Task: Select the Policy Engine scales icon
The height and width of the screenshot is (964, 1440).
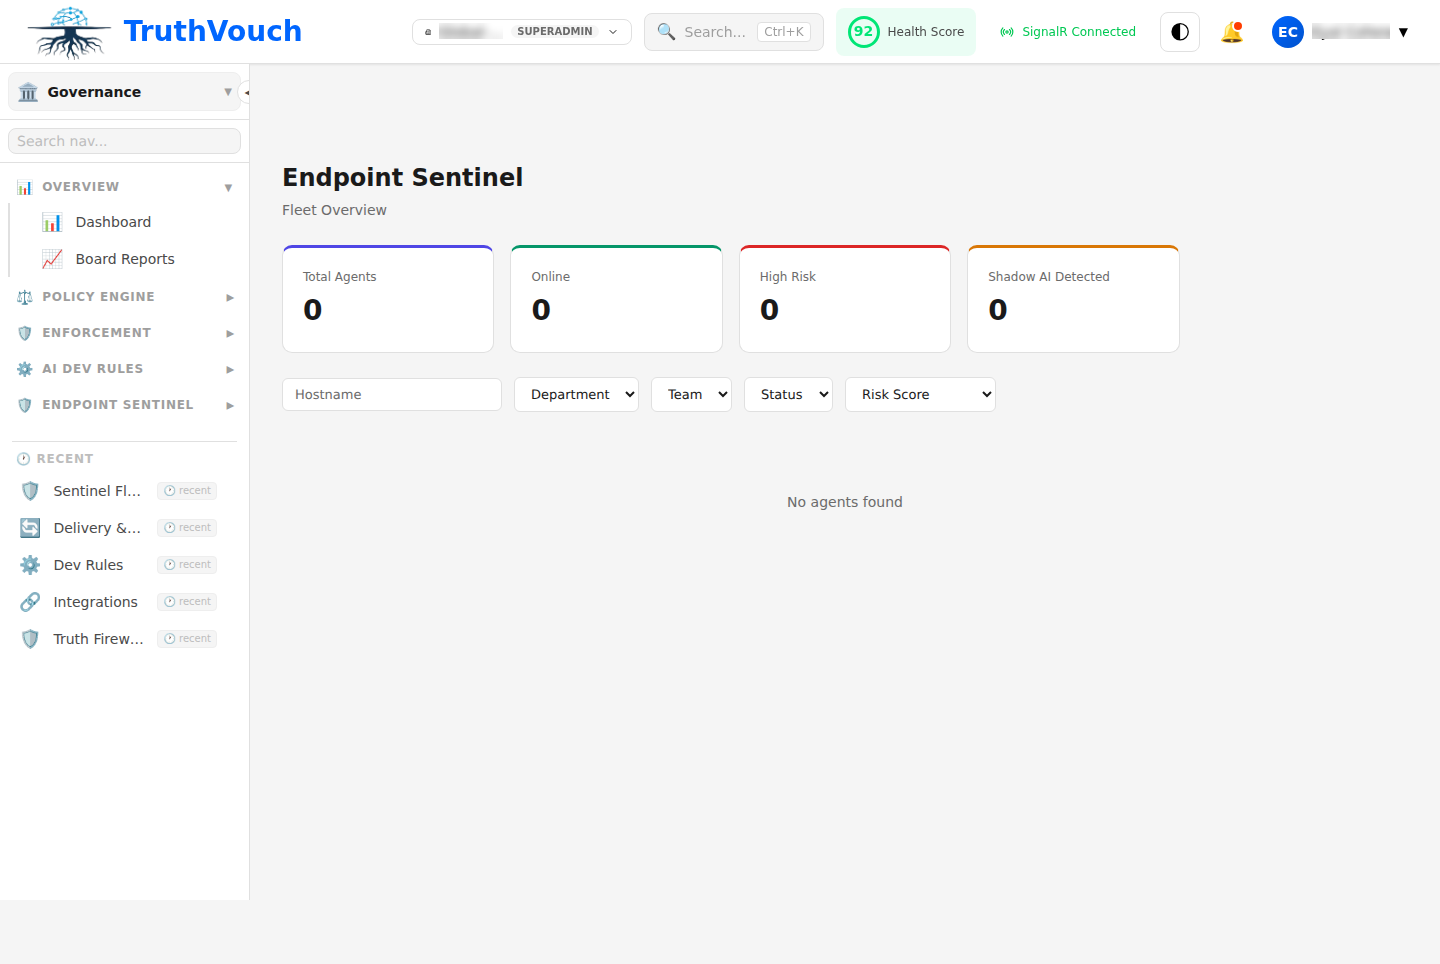Action: click(23, 296)
